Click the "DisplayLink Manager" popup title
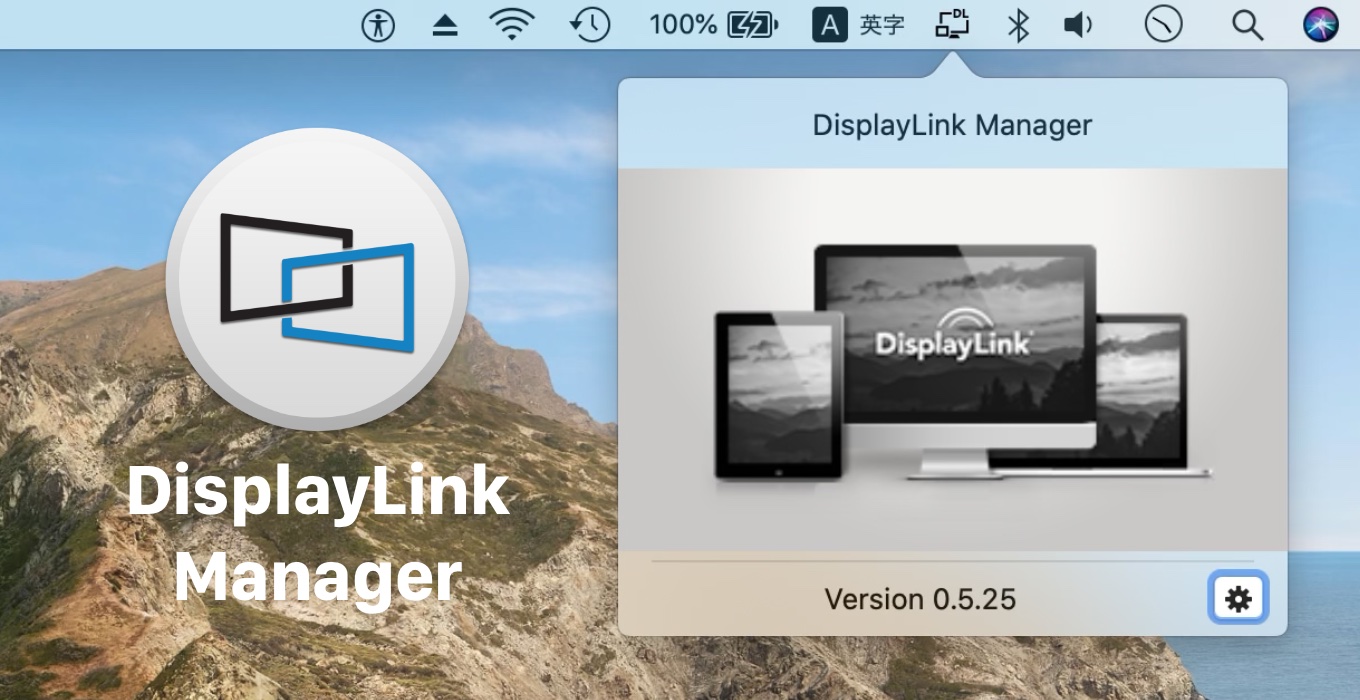This screenshot has height=700, width=1360. 952,125
